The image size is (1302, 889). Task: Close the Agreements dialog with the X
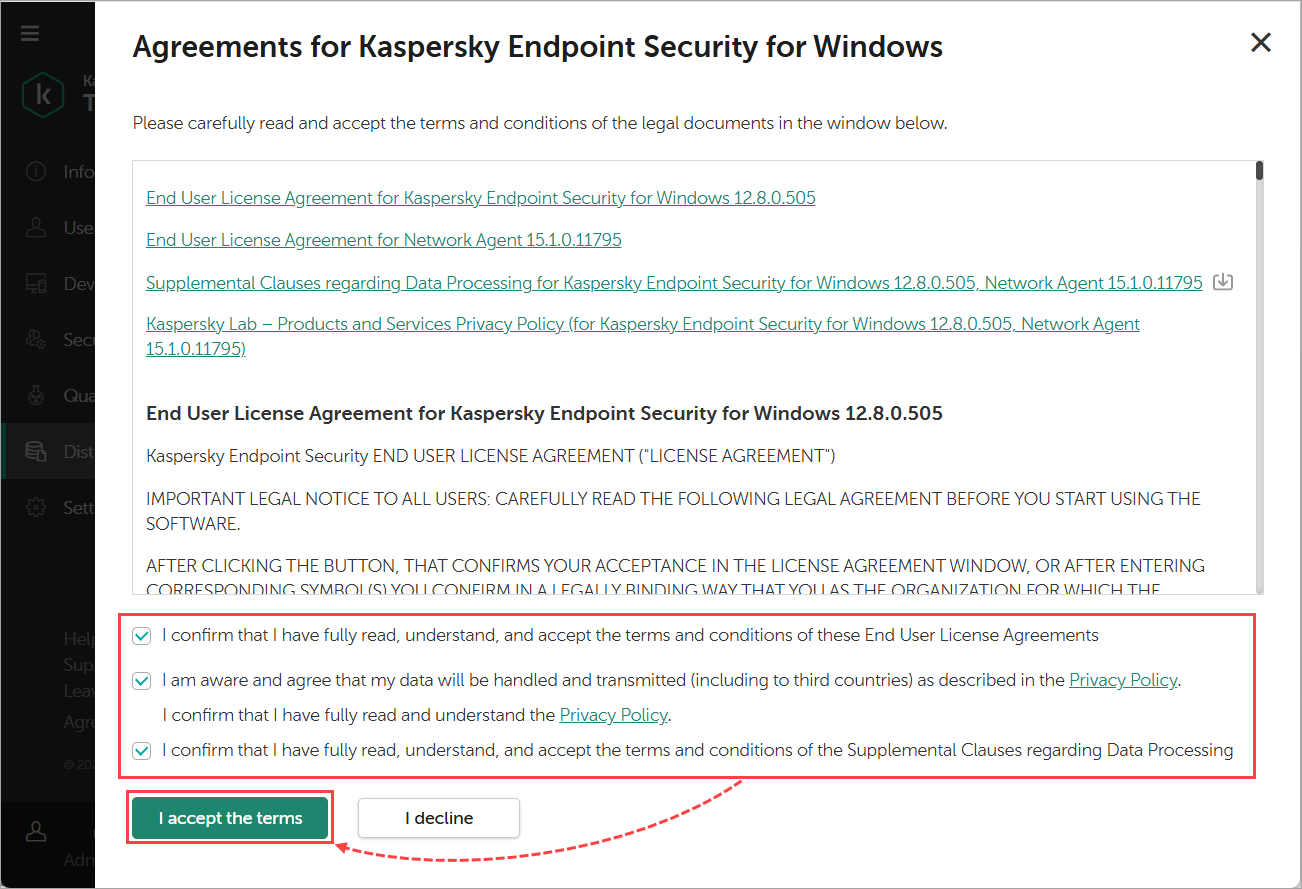1261,42
